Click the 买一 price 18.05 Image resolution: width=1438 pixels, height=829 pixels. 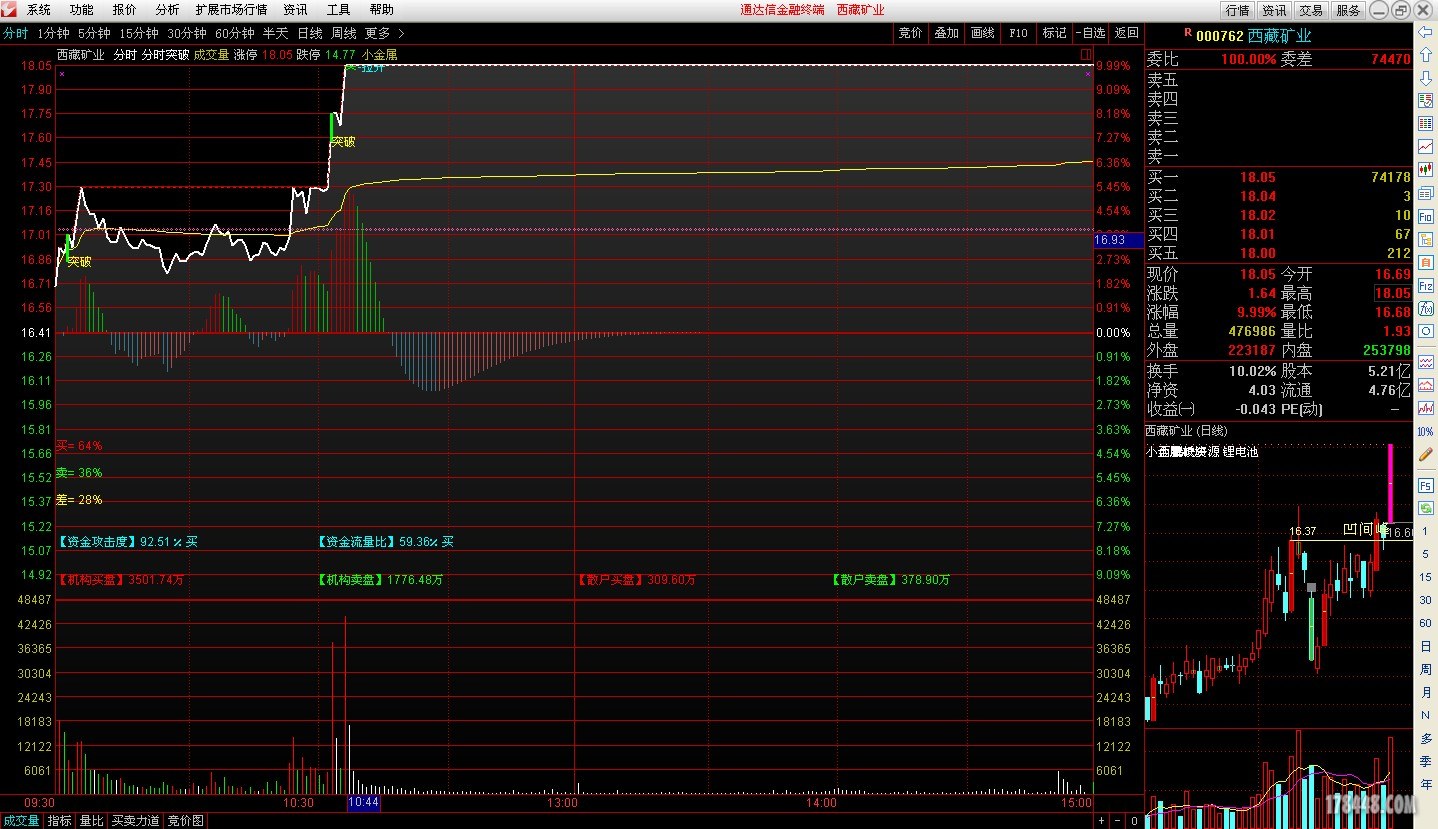point(1258,177)
